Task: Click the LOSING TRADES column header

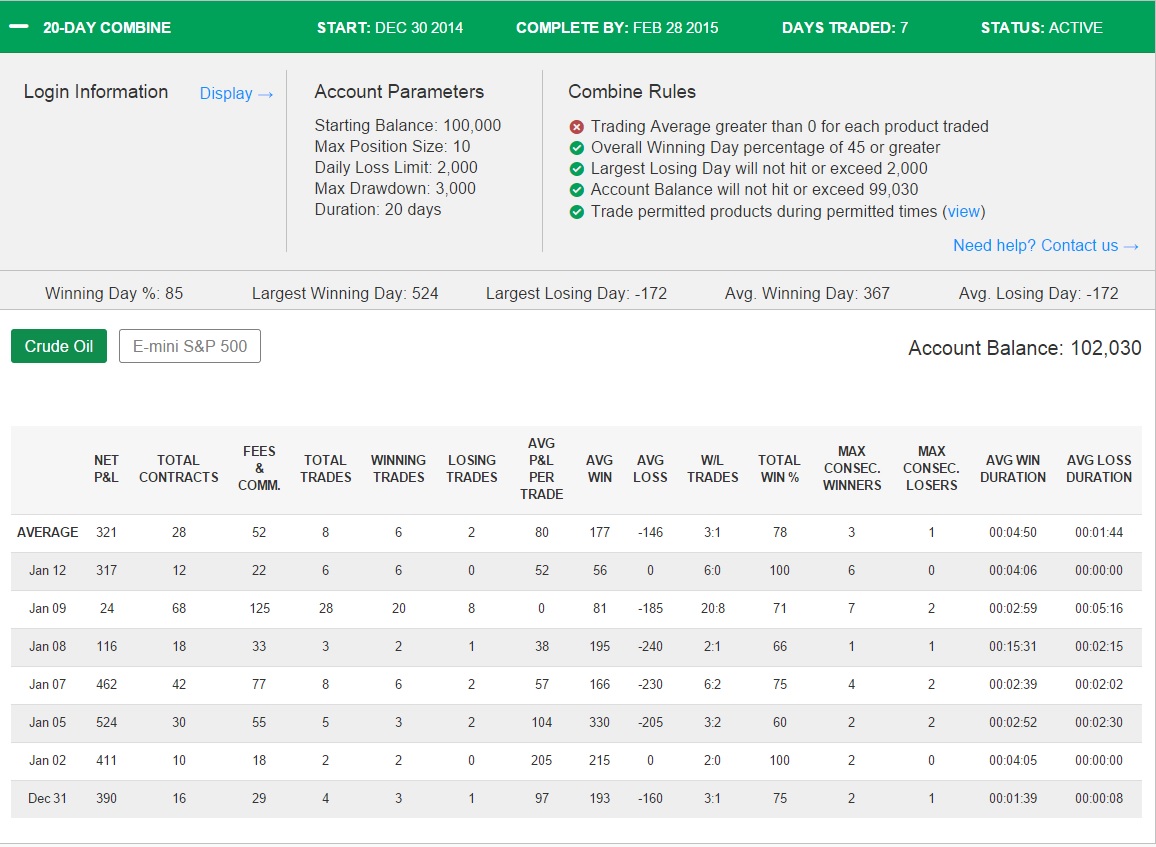Action: click(472, 468)
